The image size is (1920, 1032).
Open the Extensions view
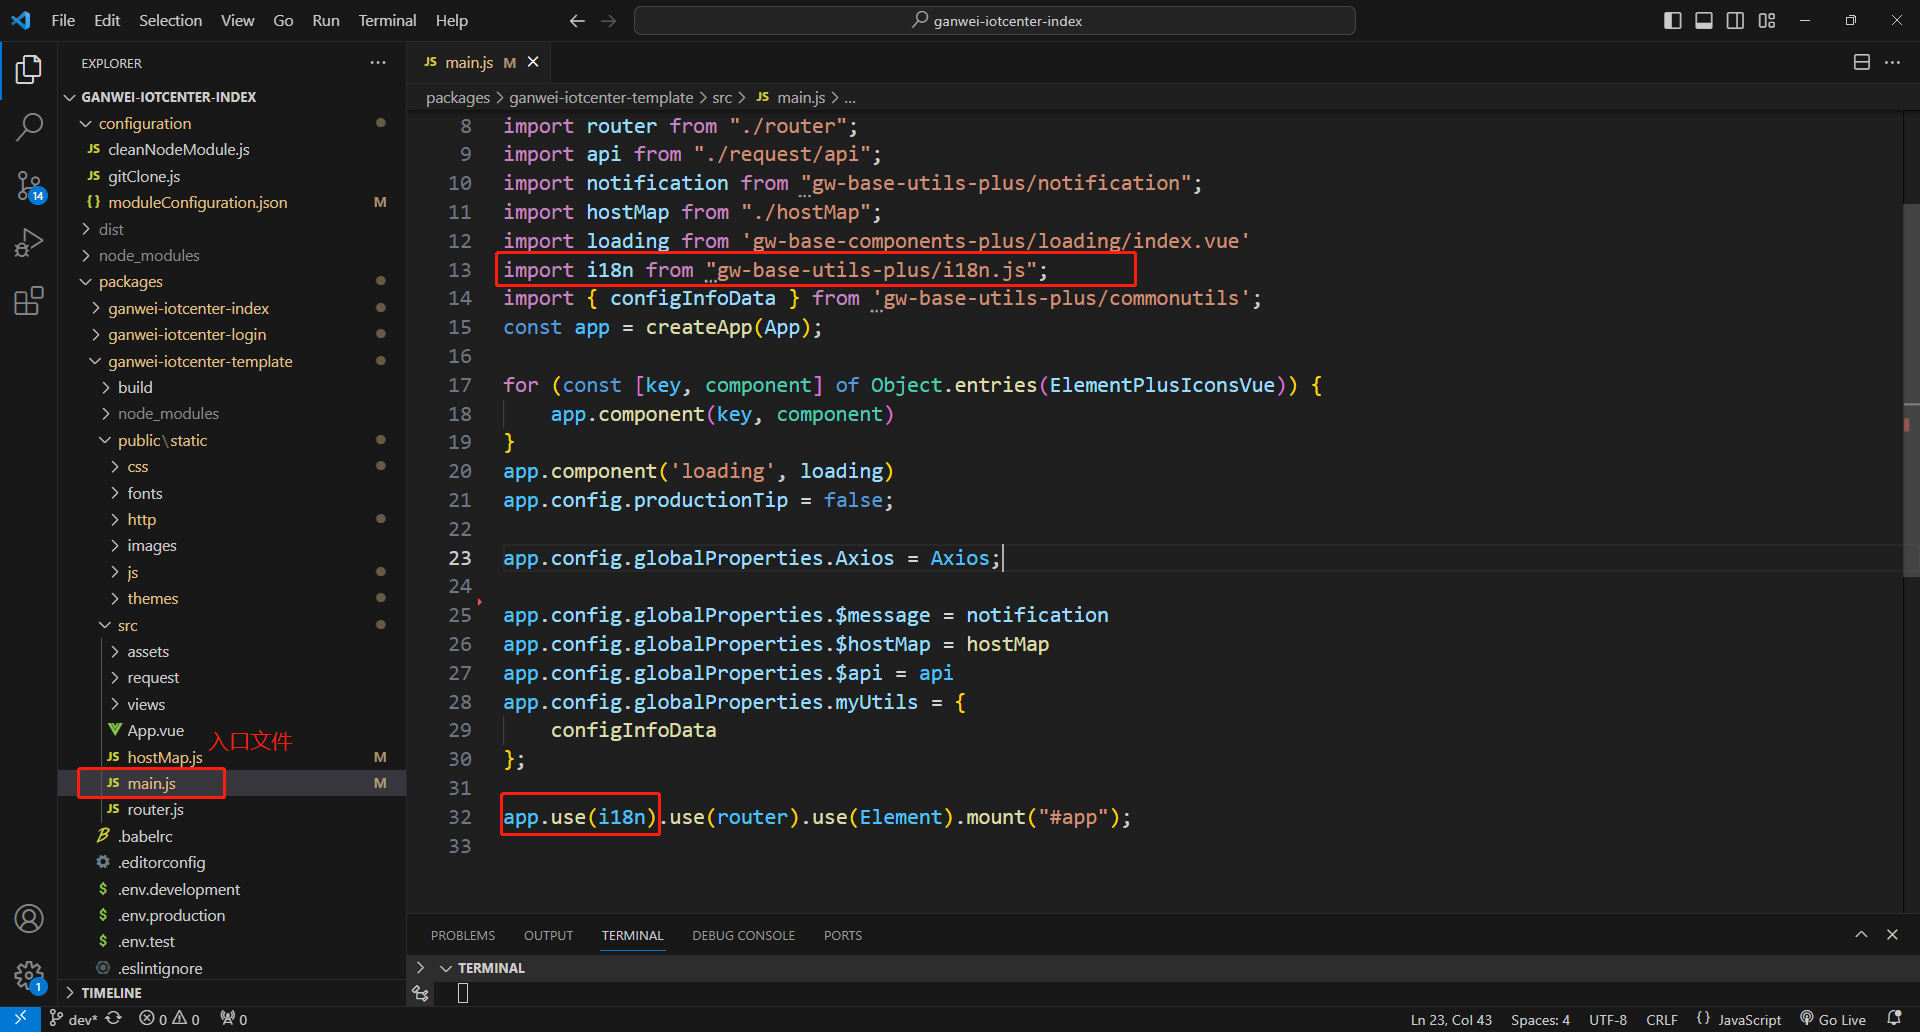[29, 301]
